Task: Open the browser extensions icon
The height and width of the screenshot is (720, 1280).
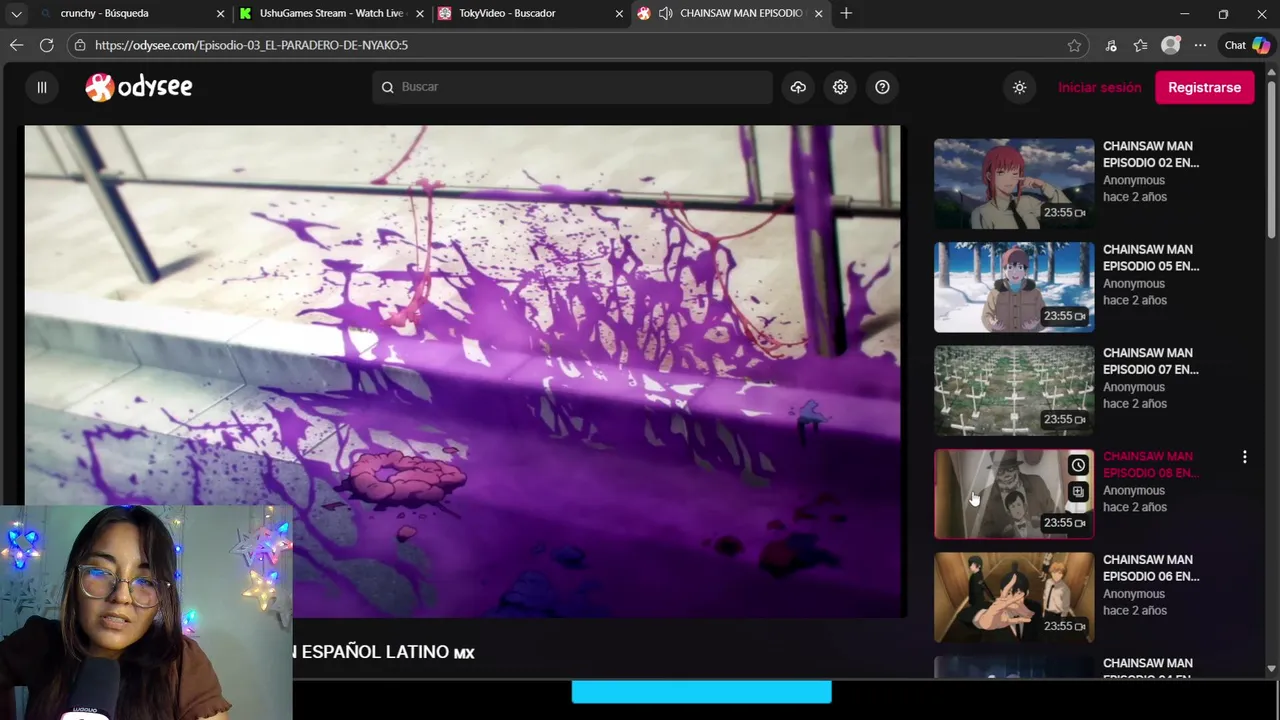Action: point(1111,45)
